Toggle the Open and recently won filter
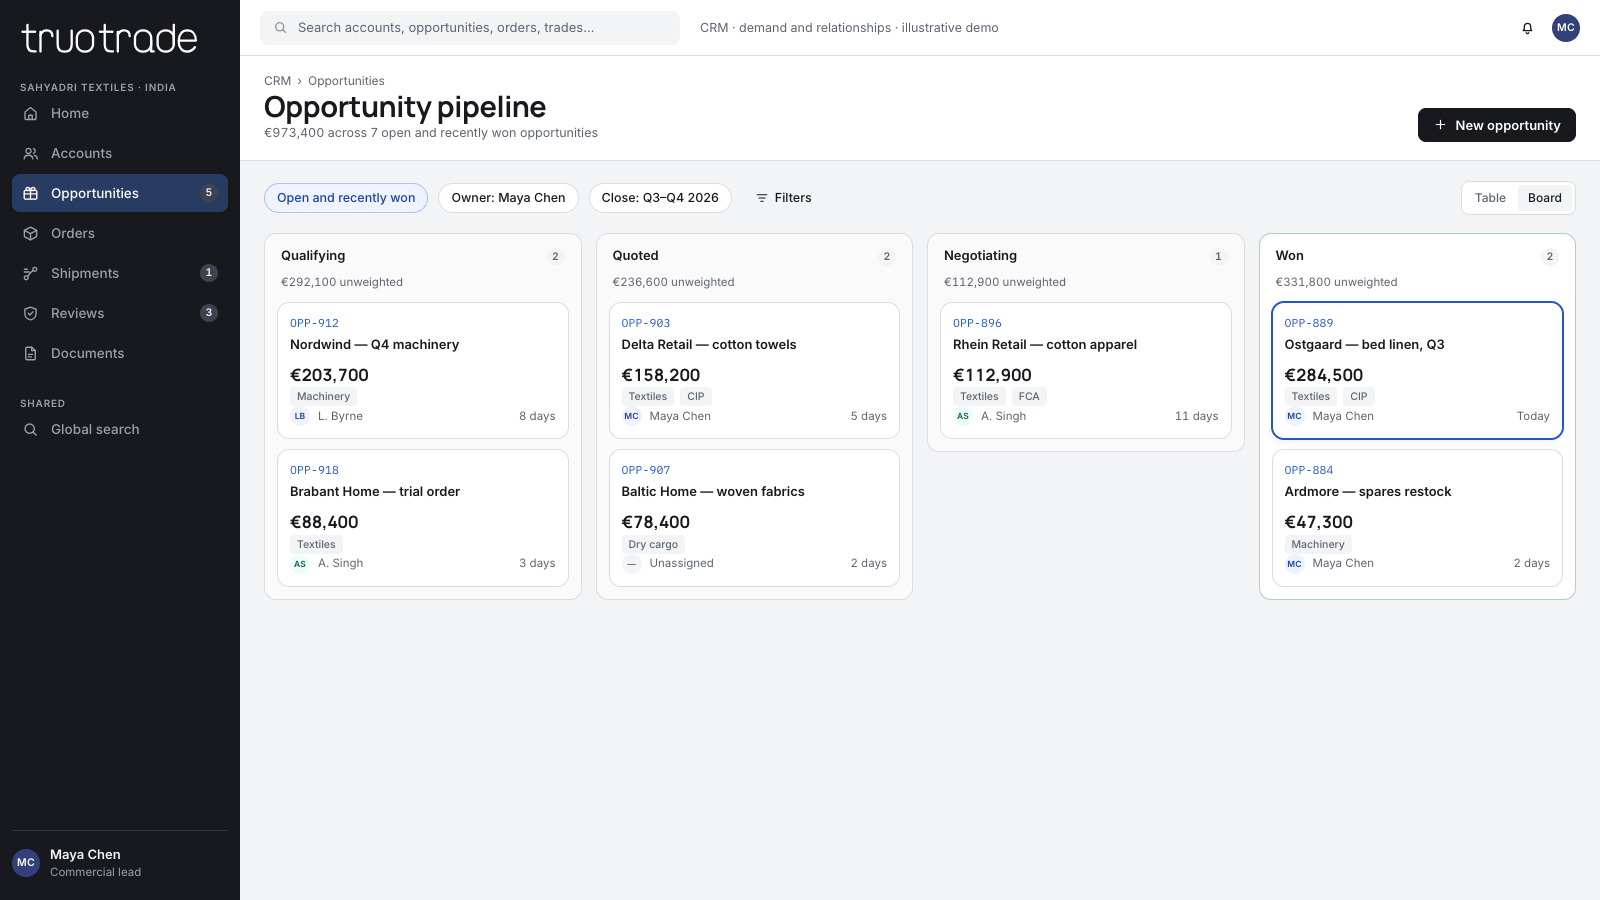Image resolution: width=1600 pixels, height=900 pixels. 346,198
